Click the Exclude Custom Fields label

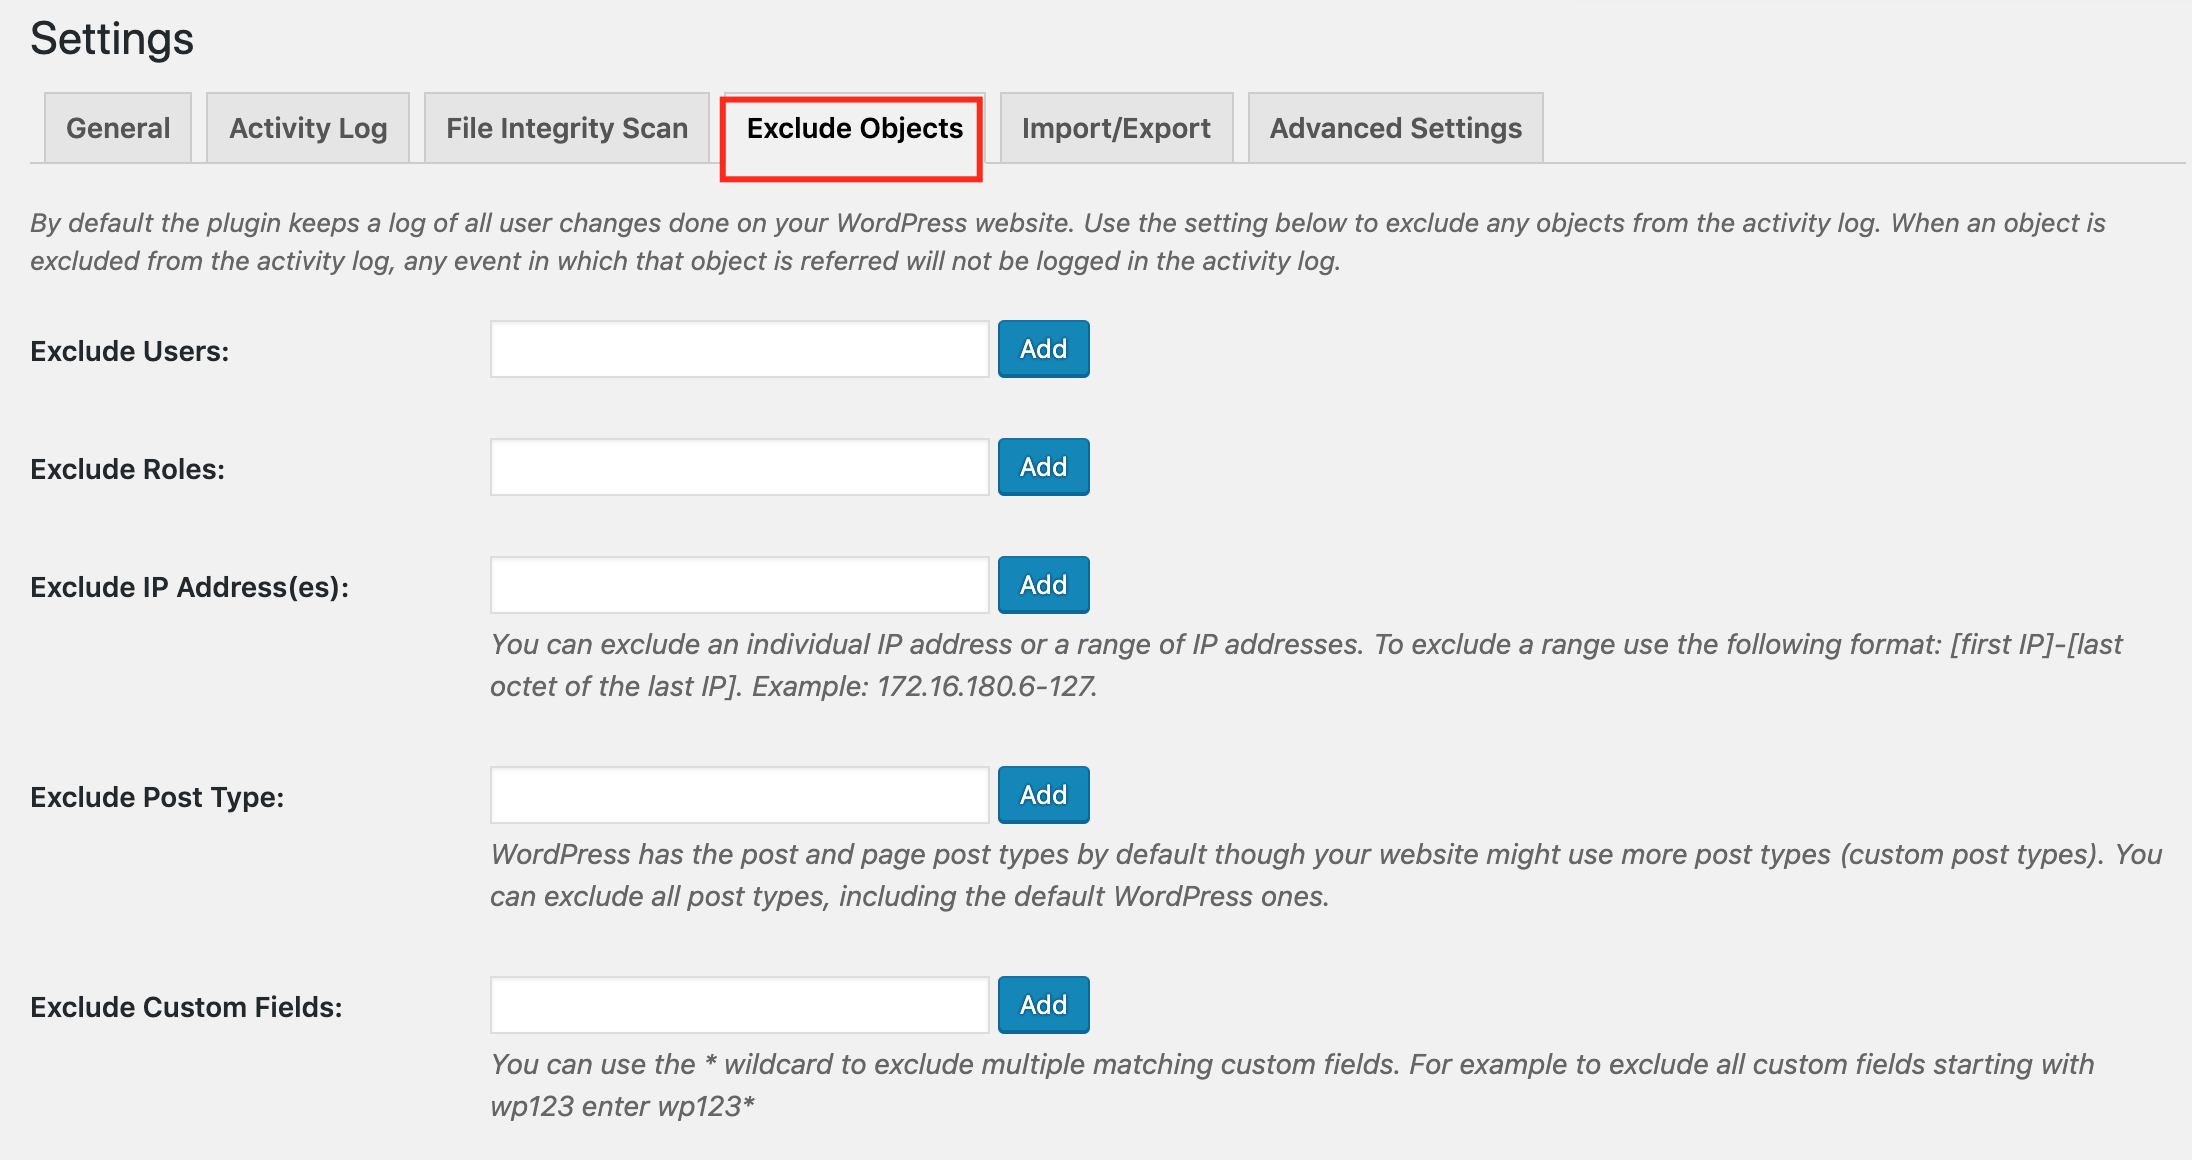click(186, 1007)
